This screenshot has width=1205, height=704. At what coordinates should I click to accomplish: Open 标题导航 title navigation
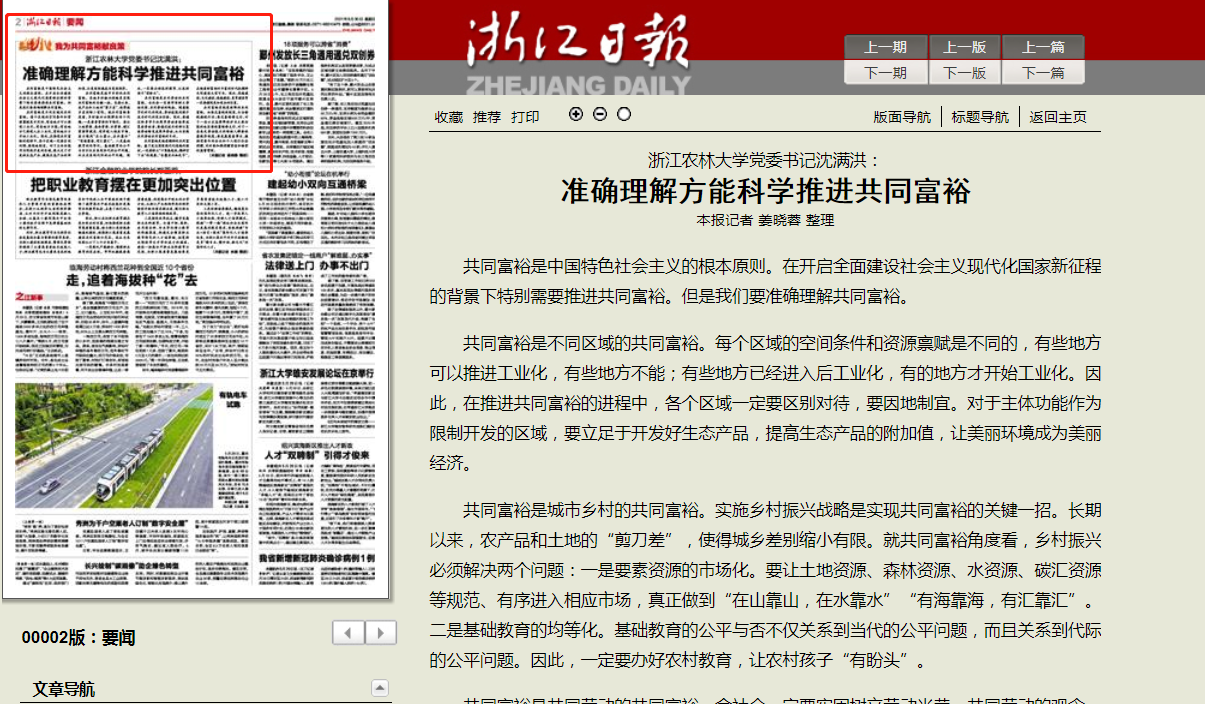click(x=980, y=117)
